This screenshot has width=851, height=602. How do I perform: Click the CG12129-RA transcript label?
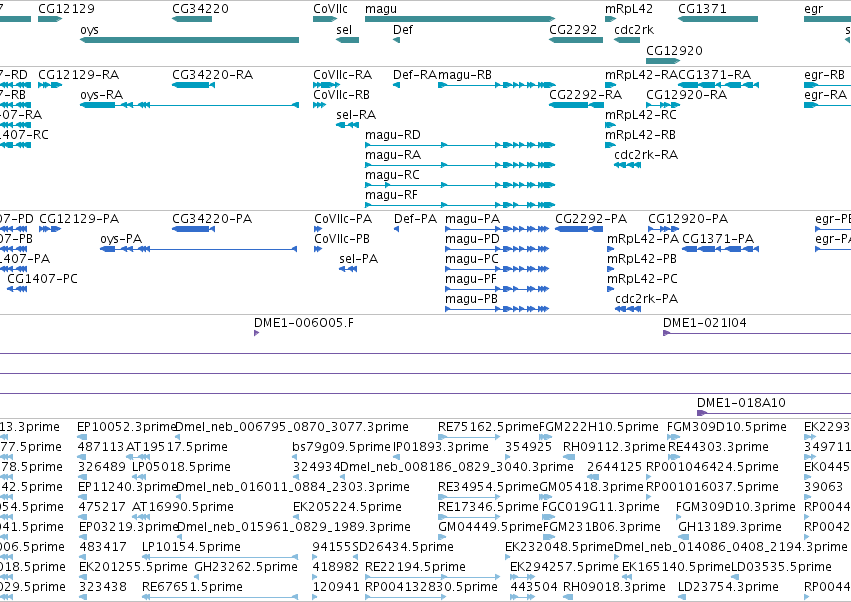coord(79,74)
